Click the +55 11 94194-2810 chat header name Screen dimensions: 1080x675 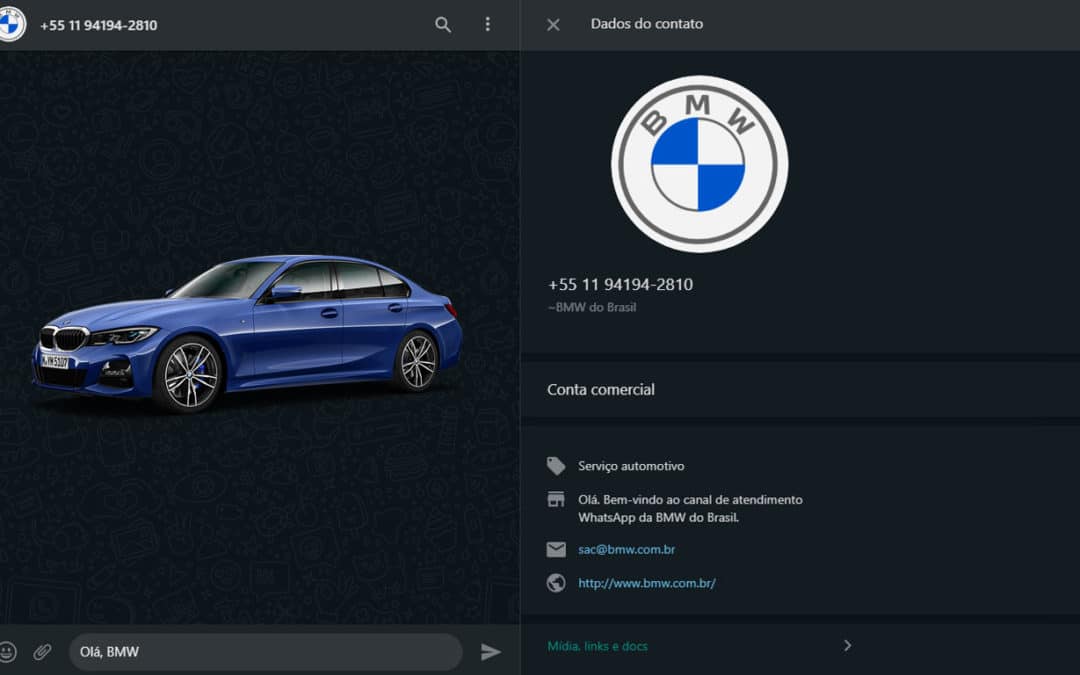[98, 25]
